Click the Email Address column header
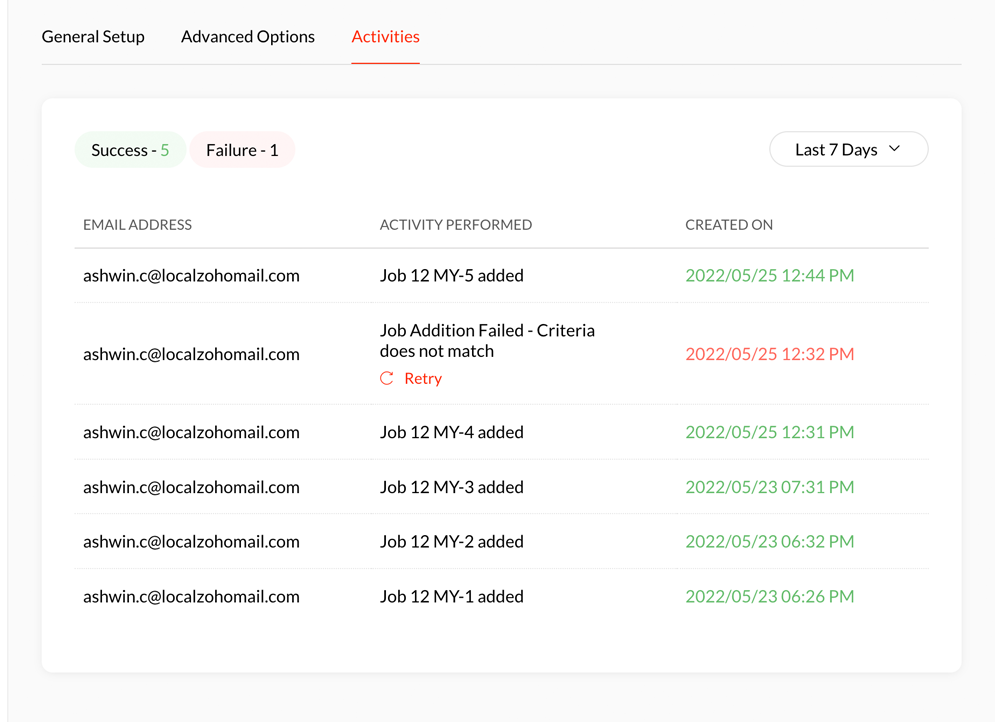Image resolution: width=995 pixels, height=722 pixels. (137, 225)
